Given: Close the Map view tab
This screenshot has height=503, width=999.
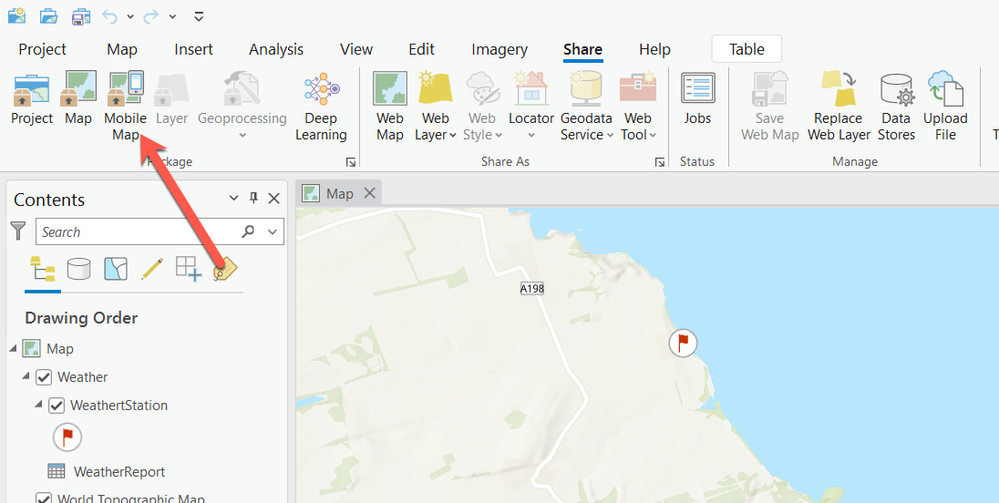Looking at the screenshot, I should [370, 193].
